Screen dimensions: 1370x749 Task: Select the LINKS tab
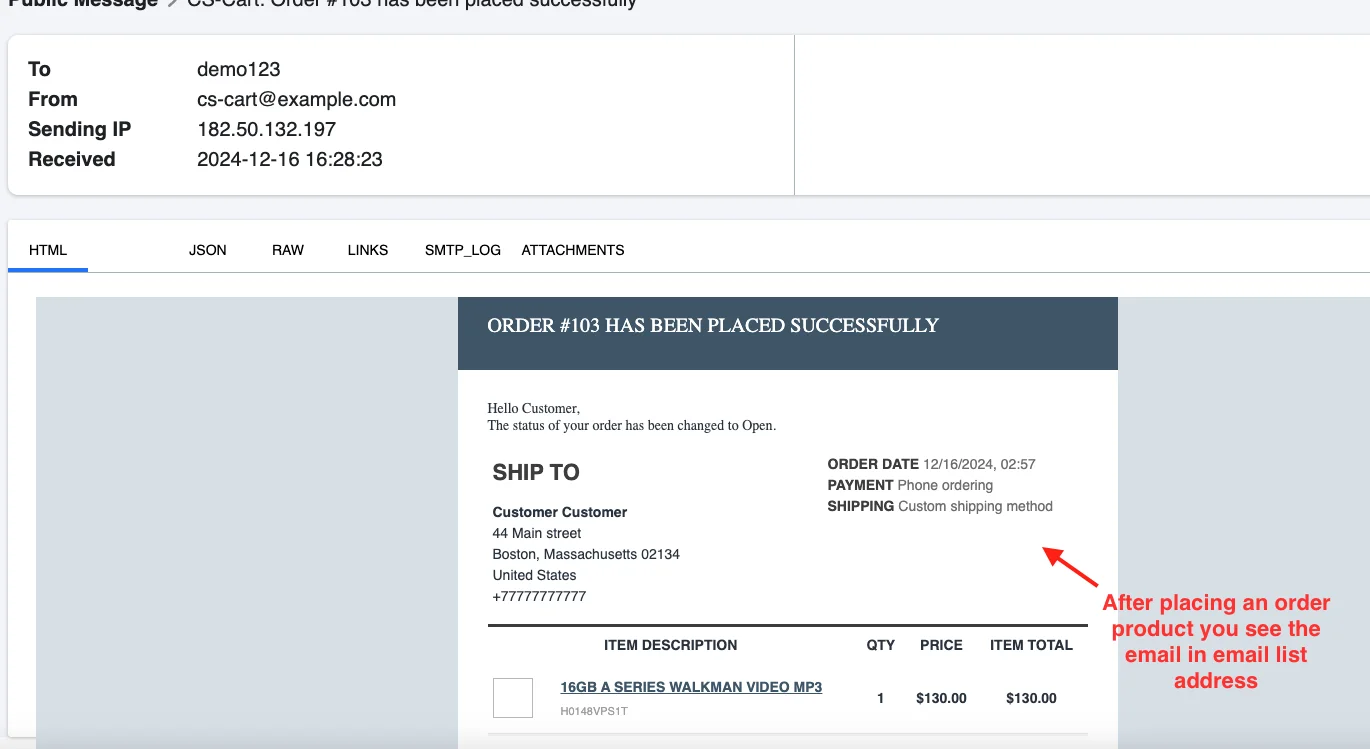[368, 250]
